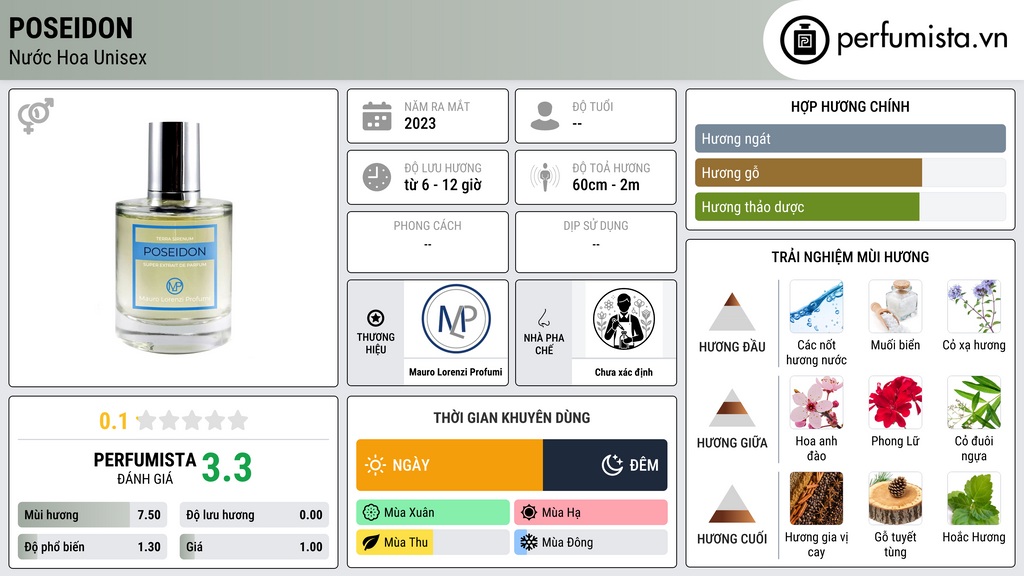This screenshot has height=576, width=1024.
Task: Click the Mùa Xuân season tag
Action: pos(433,513)
